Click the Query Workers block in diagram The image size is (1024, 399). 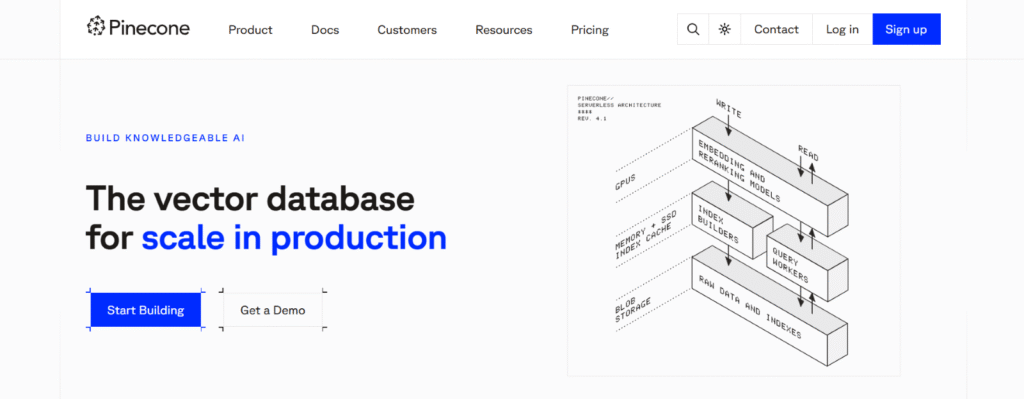click(807, 263)
